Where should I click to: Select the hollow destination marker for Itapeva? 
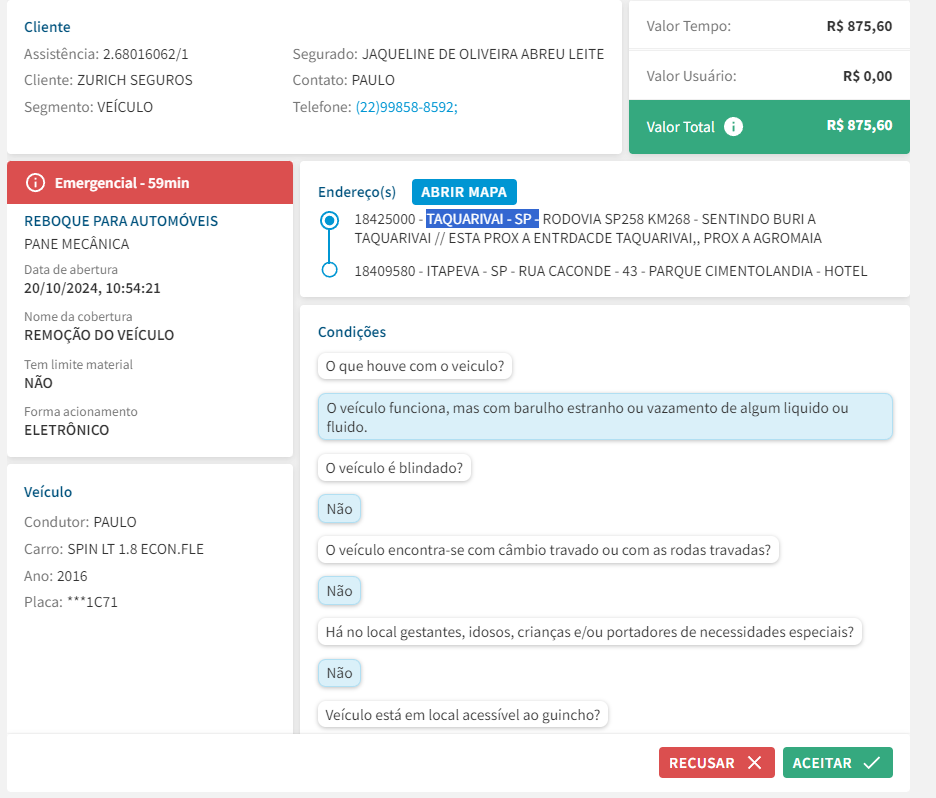(x=329, y=270)
